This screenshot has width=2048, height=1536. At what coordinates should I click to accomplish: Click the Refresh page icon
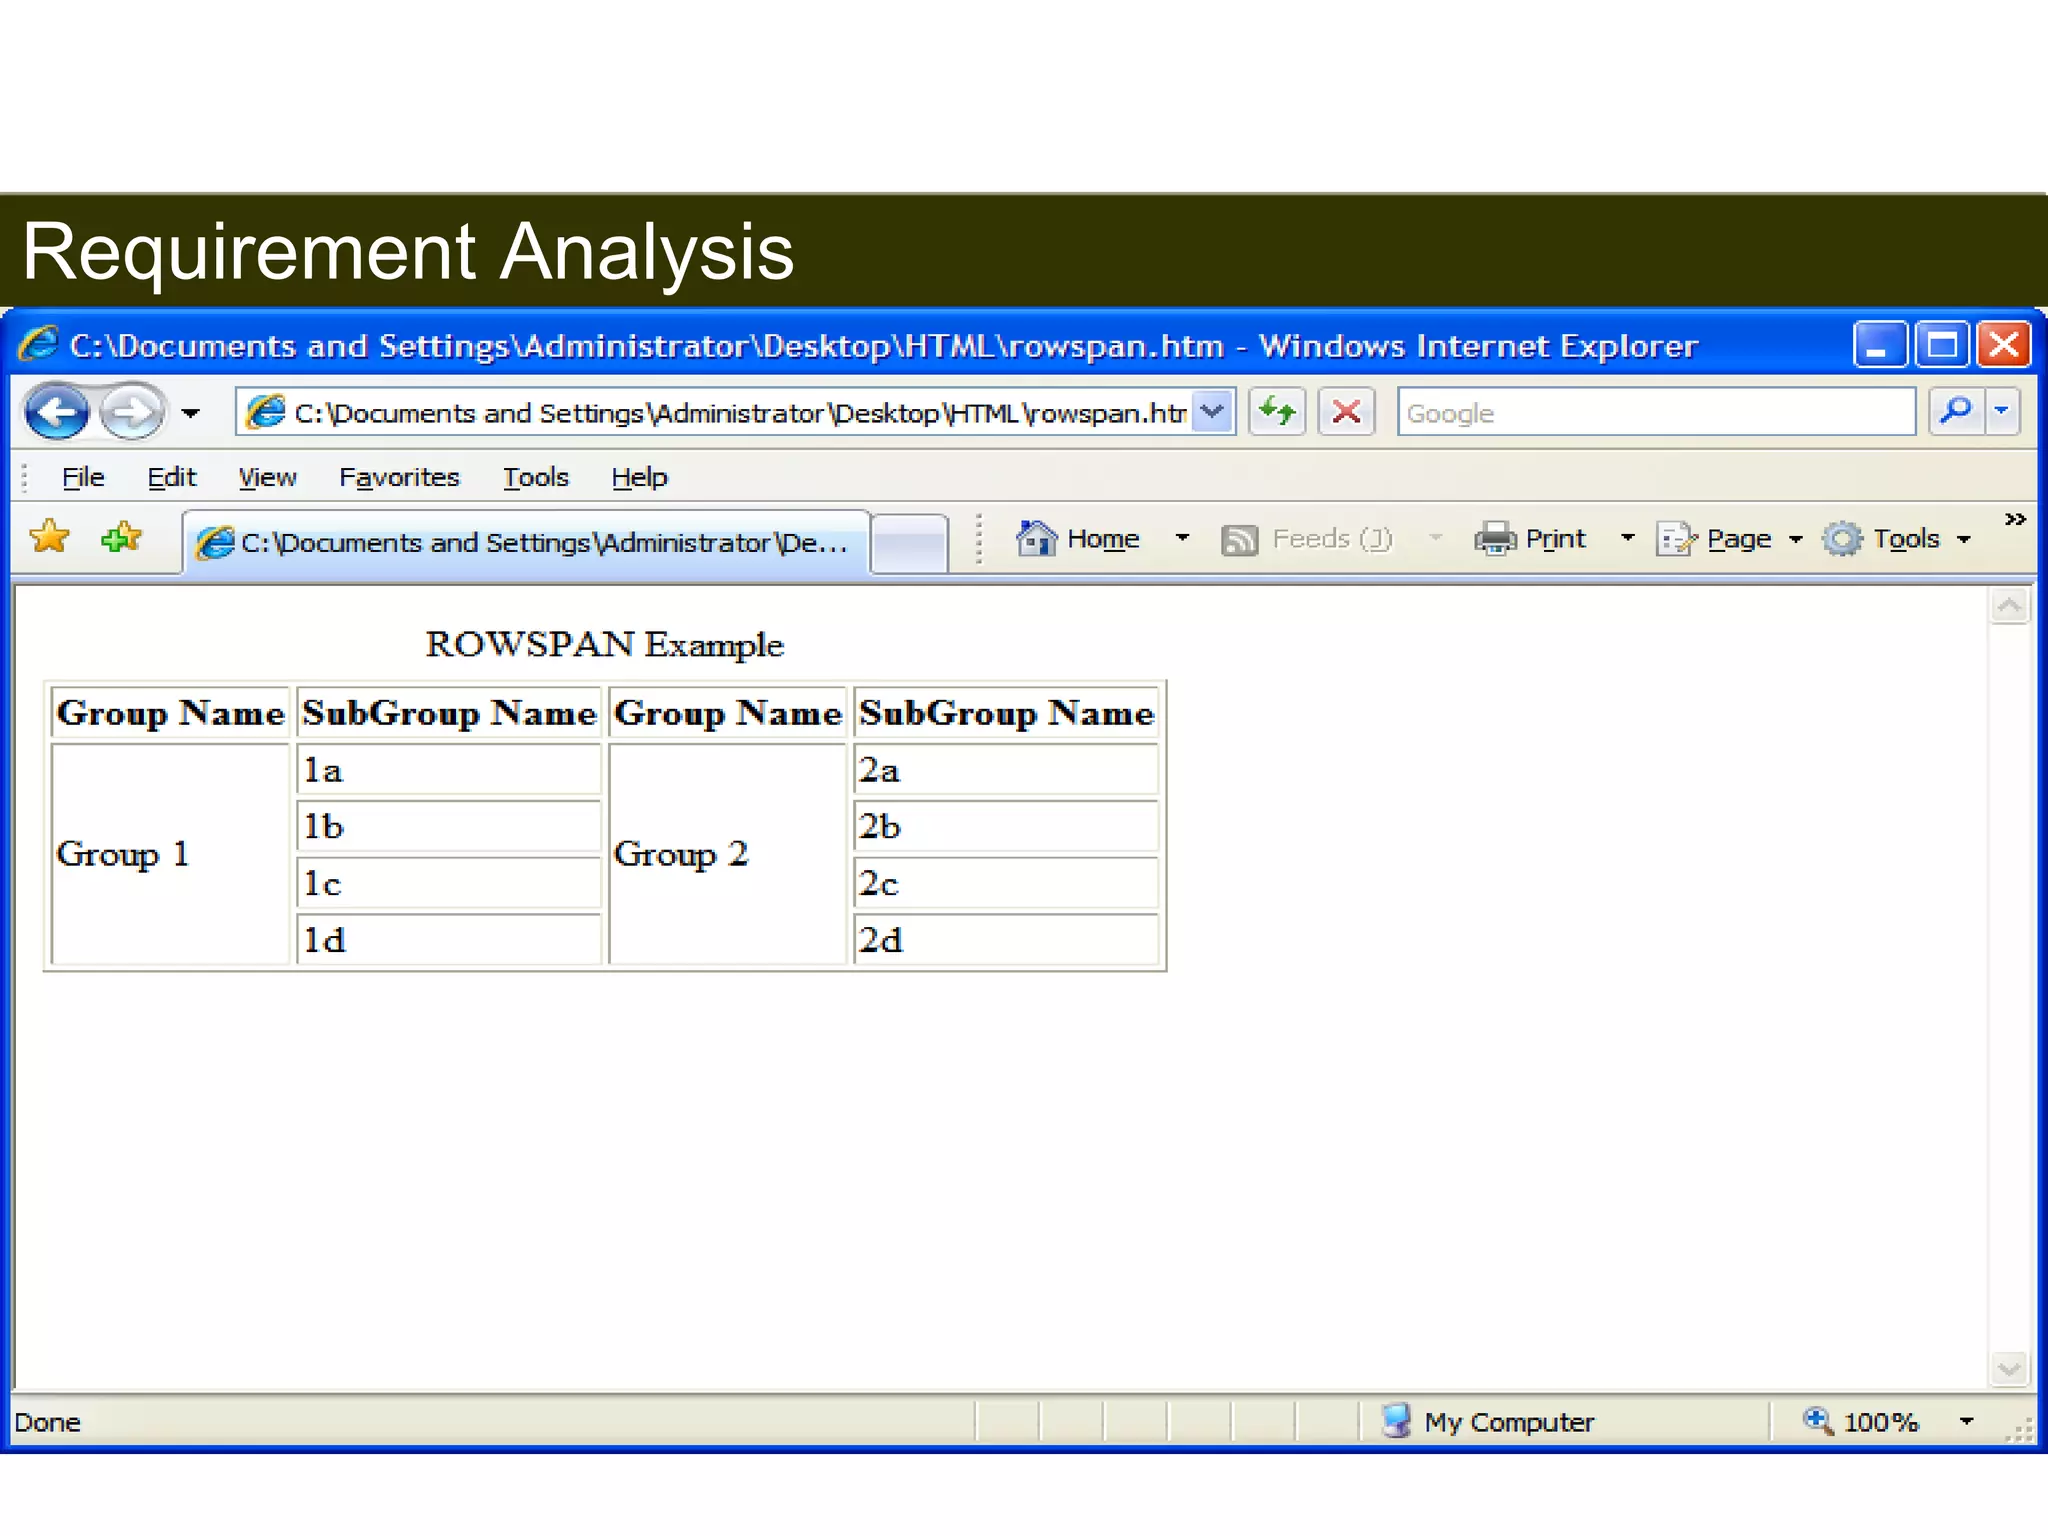pyautogui.click(x=1277, y=412)
